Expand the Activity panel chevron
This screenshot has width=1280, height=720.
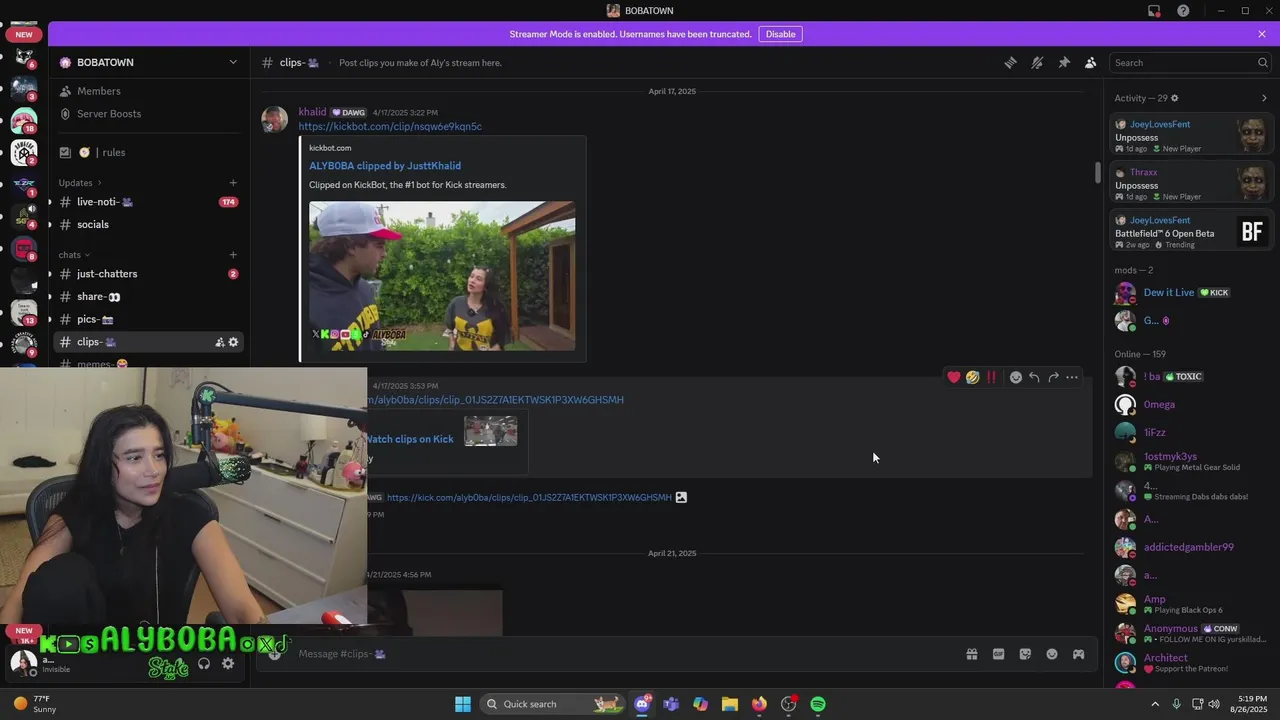1264,98
